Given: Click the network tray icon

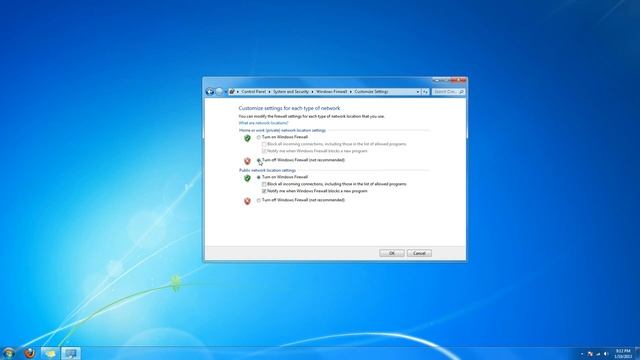Looking at the screenshot, I should click(x=598, y=354).
